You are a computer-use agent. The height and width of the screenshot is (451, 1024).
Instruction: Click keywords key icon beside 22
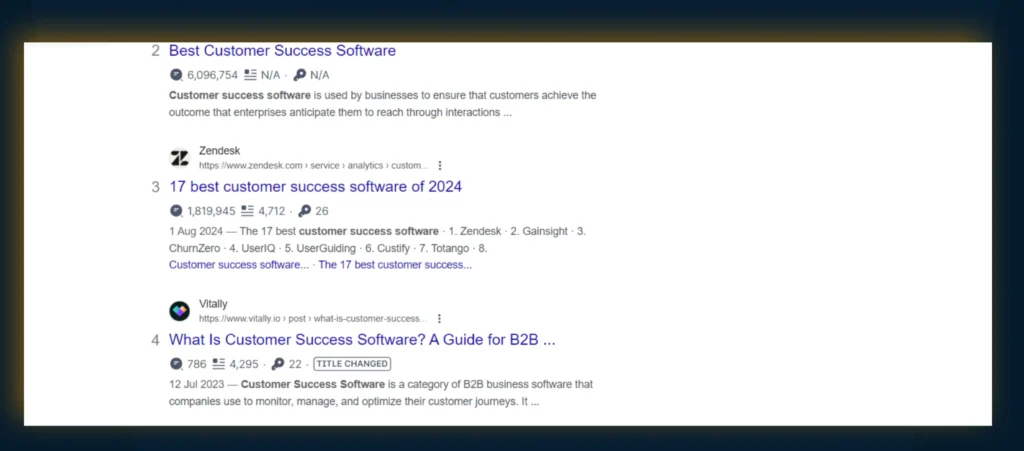[x=277, y=364]
